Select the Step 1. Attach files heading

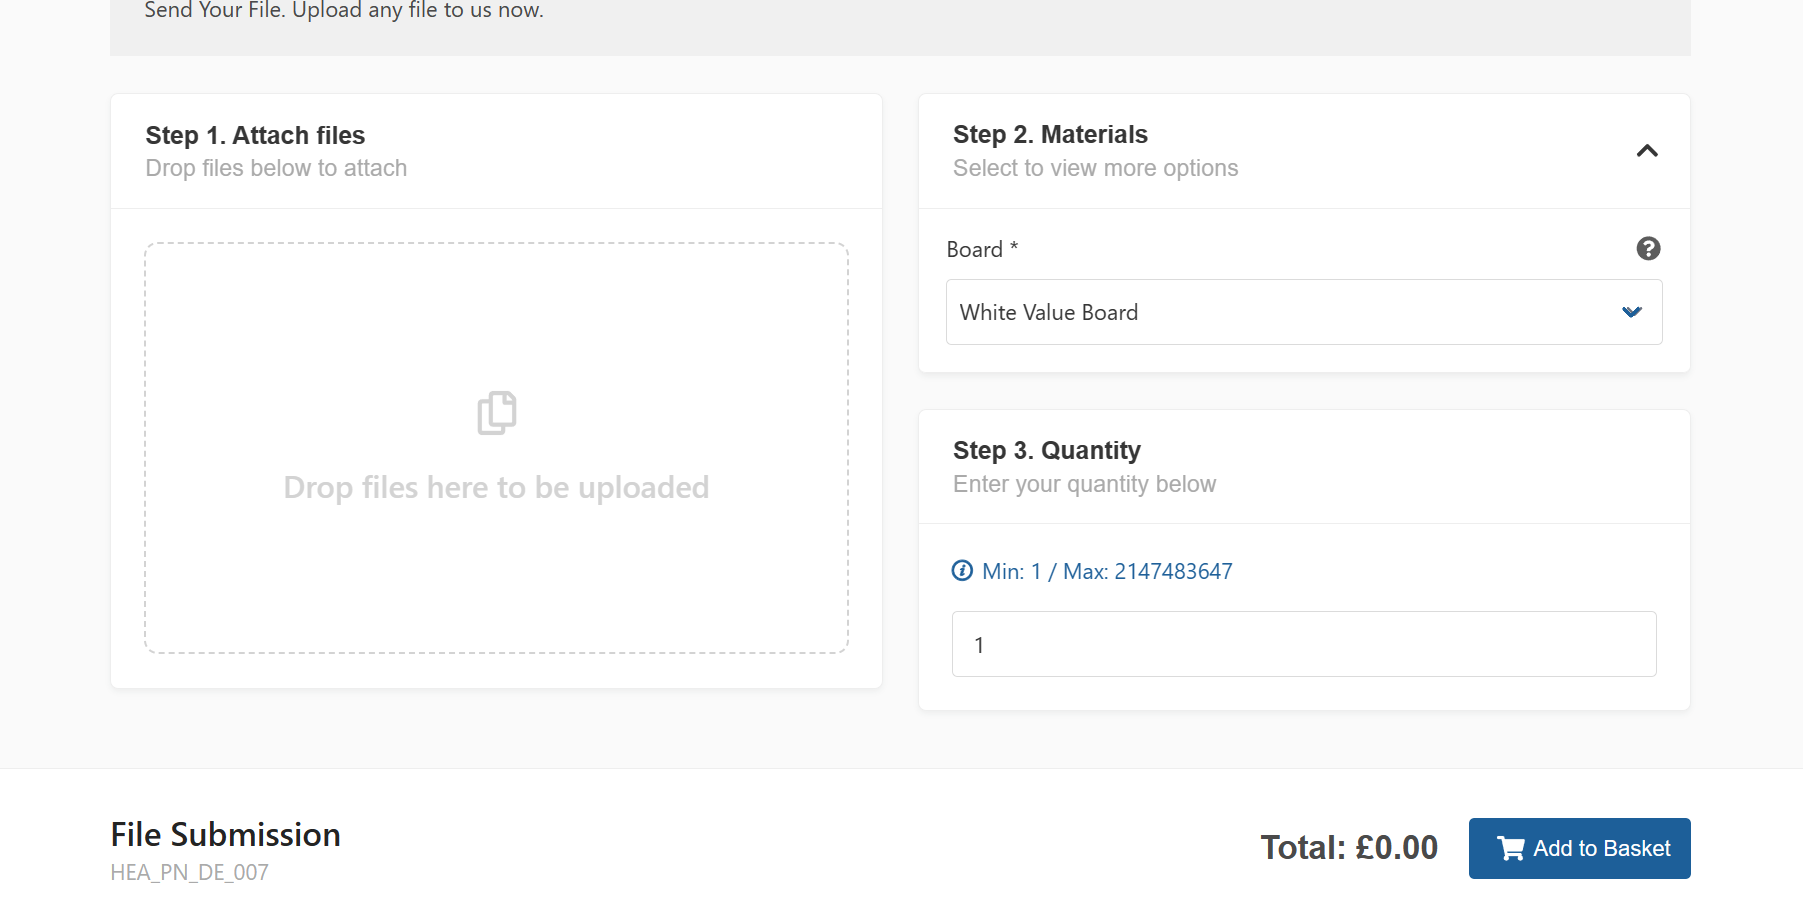255,135
